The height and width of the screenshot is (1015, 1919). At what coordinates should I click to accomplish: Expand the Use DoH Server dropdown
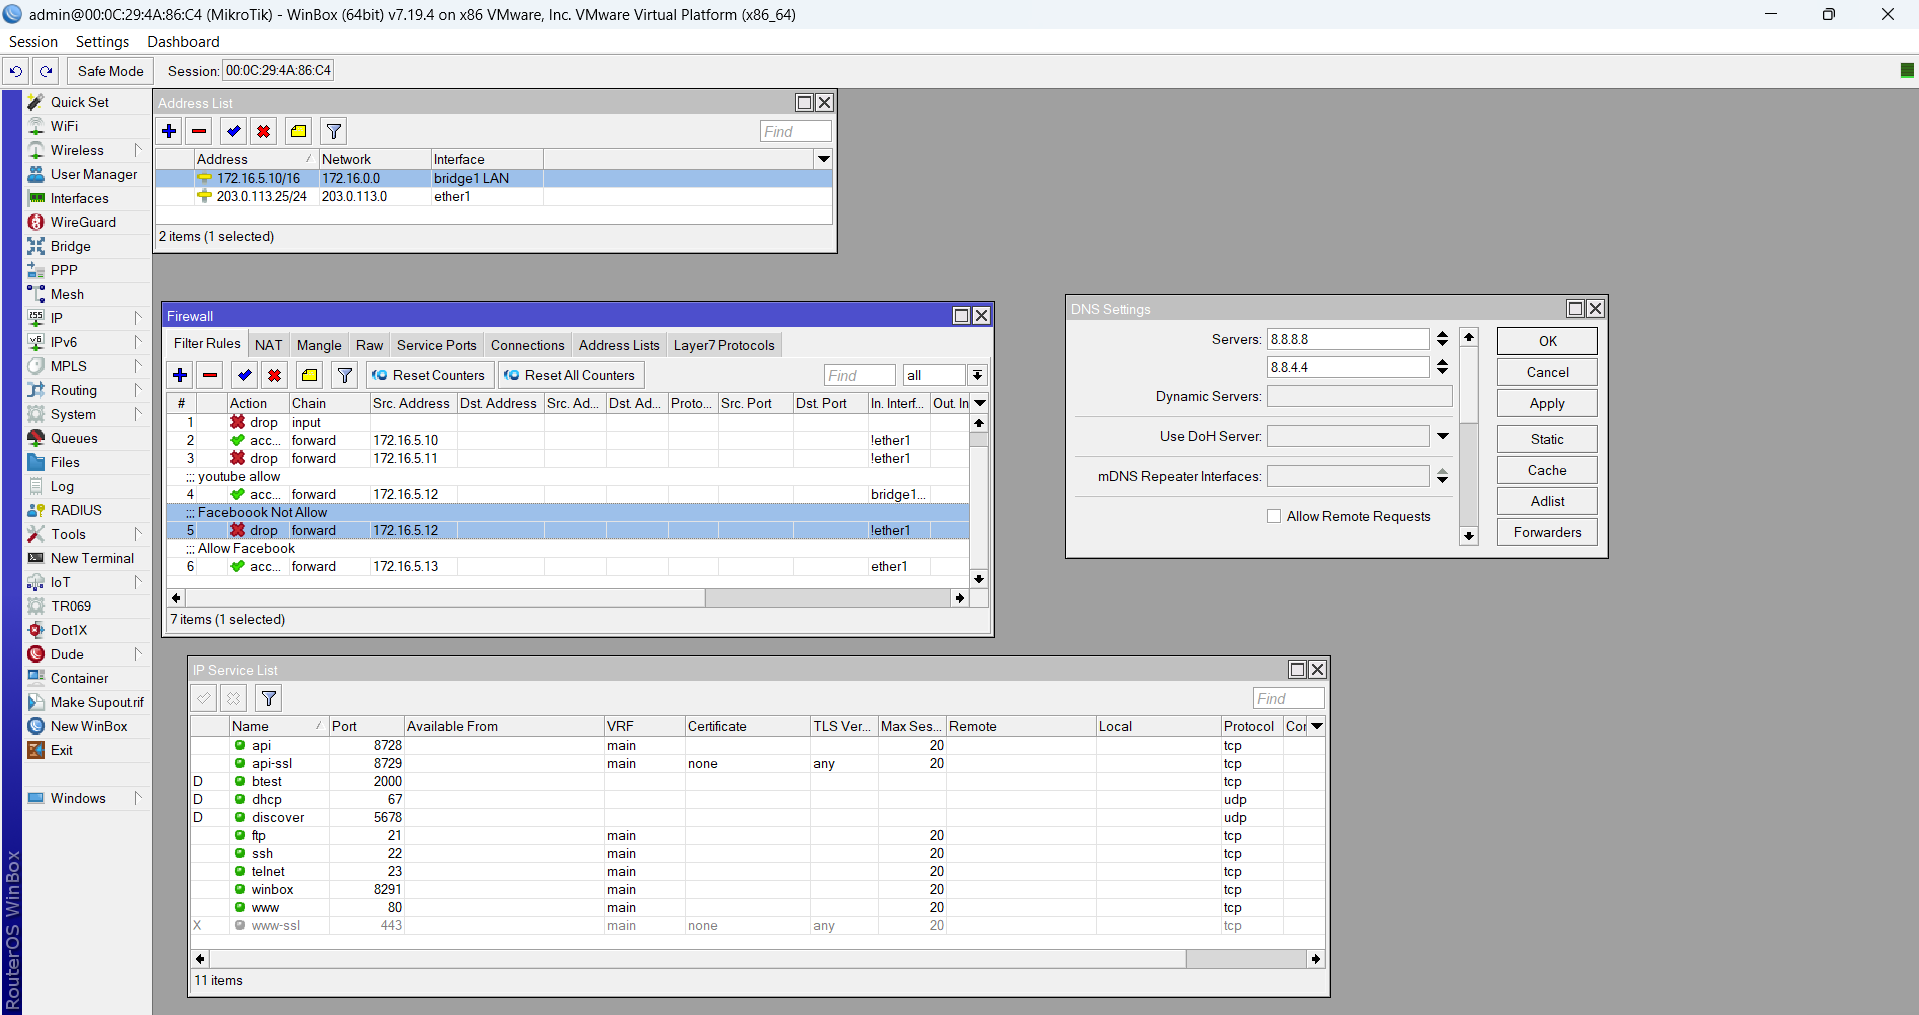1442,436
